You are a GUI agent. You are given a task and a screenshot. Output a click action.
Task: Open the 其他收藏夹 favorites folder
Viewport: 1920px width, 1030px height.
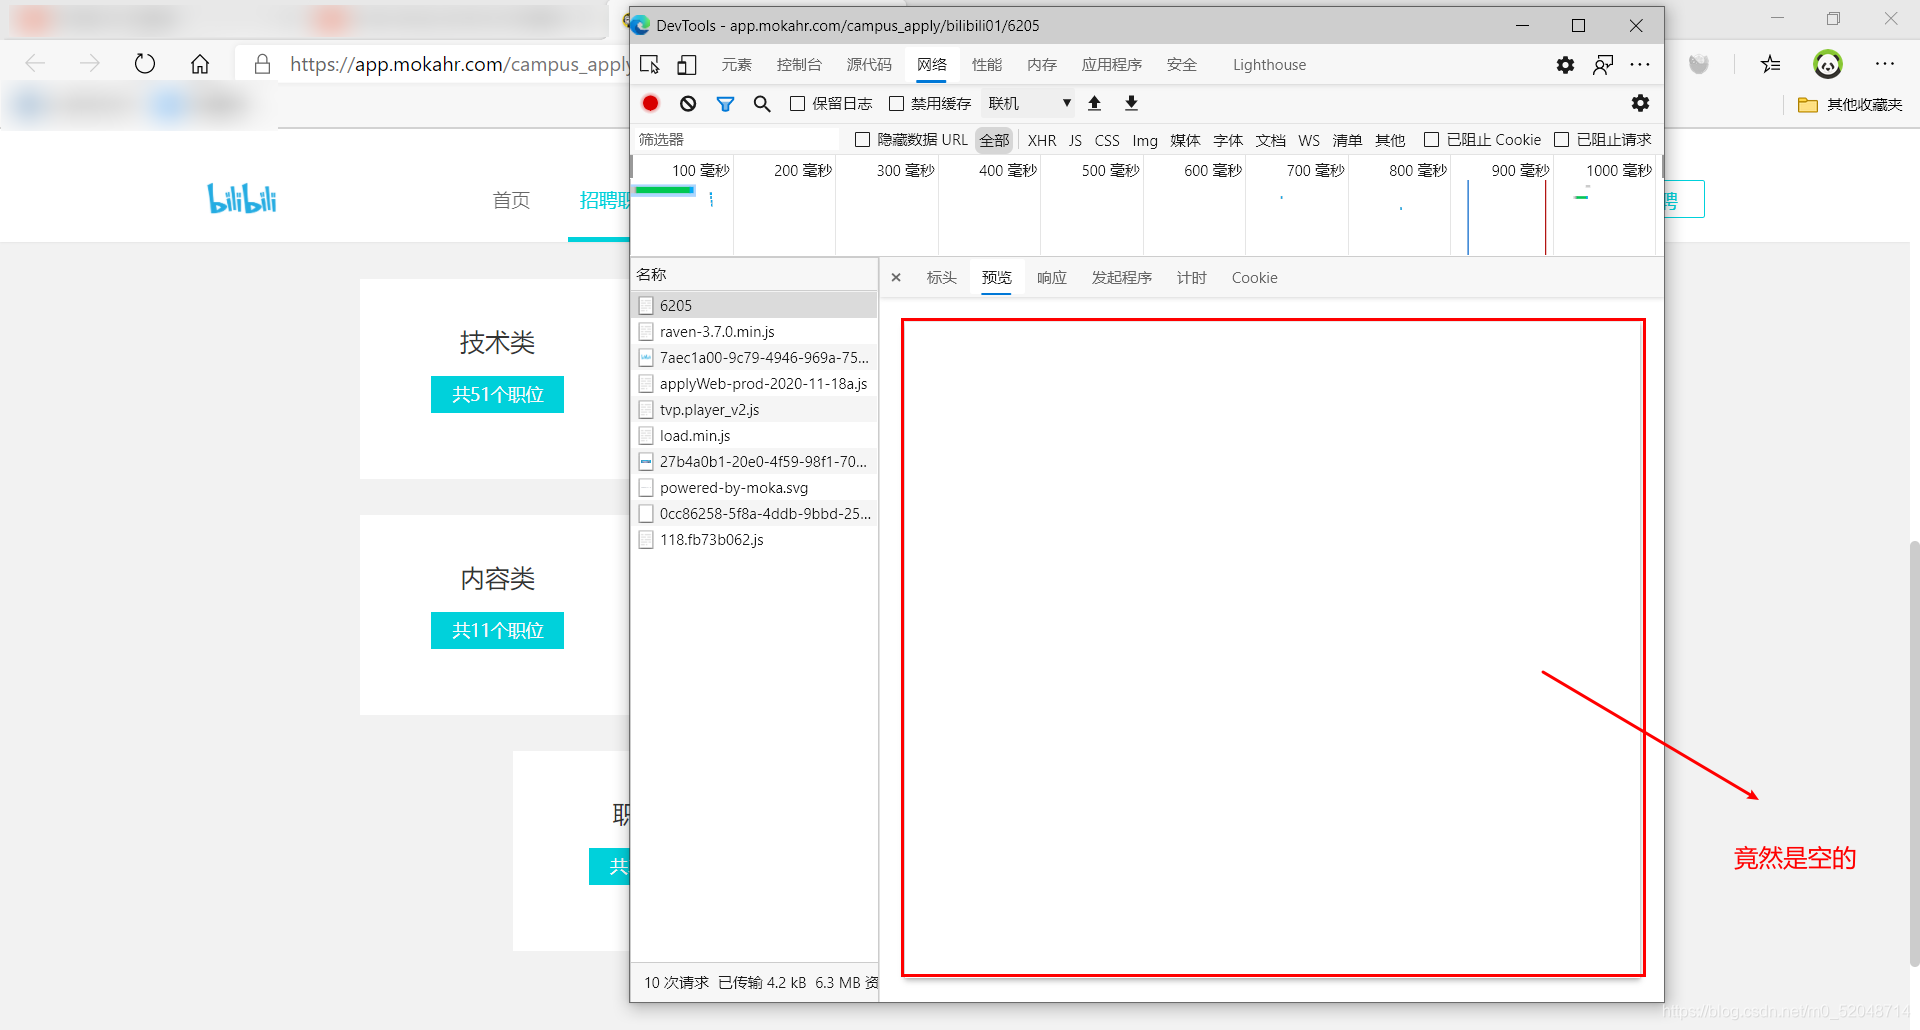point(1850,104)
